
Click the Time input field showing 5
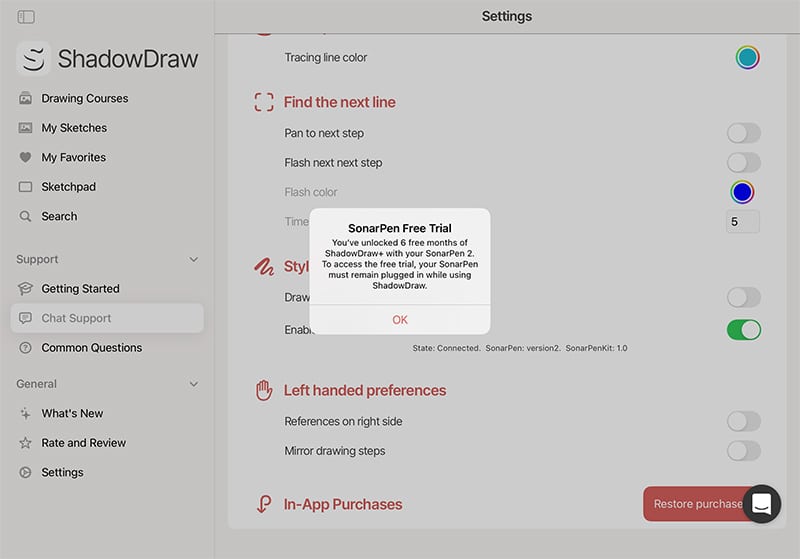(742, 222)
